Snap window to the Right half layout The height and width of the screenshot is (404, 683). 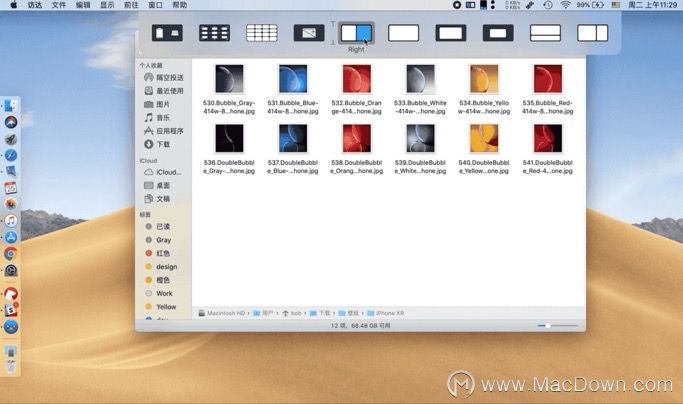click(x=356, y=33)
